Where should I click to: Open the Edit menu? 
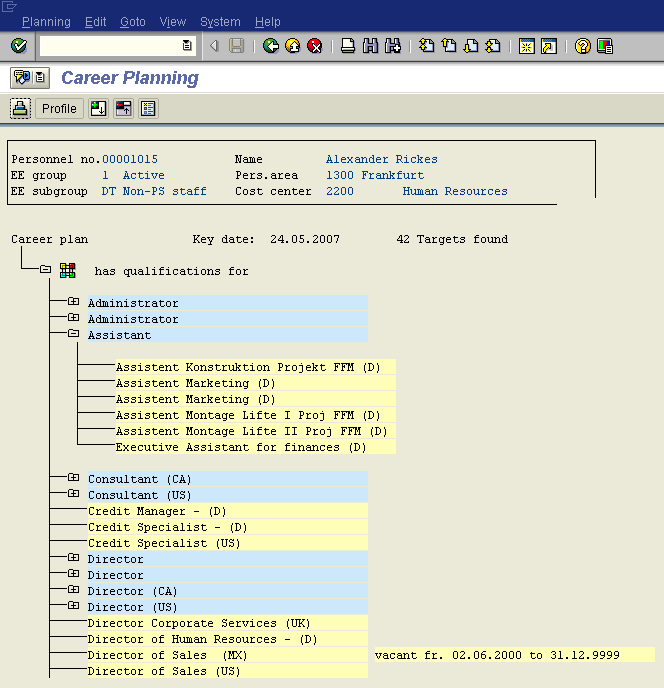tap(96, 22)
